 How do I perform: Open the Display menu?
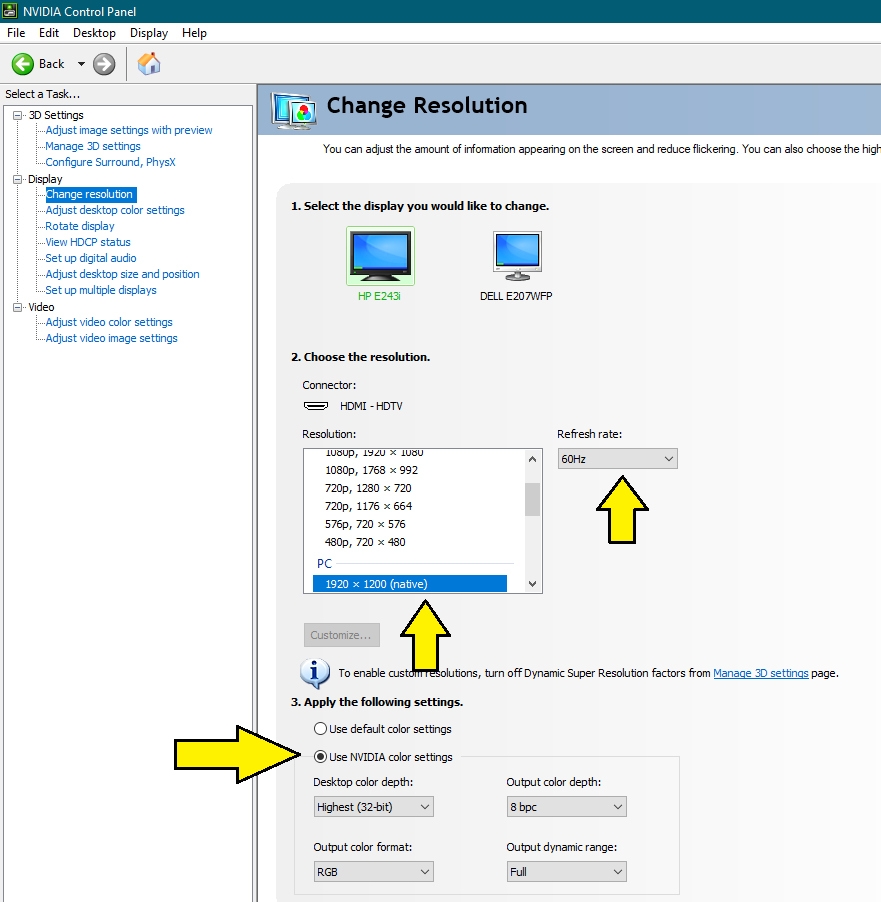coord(148,33)
